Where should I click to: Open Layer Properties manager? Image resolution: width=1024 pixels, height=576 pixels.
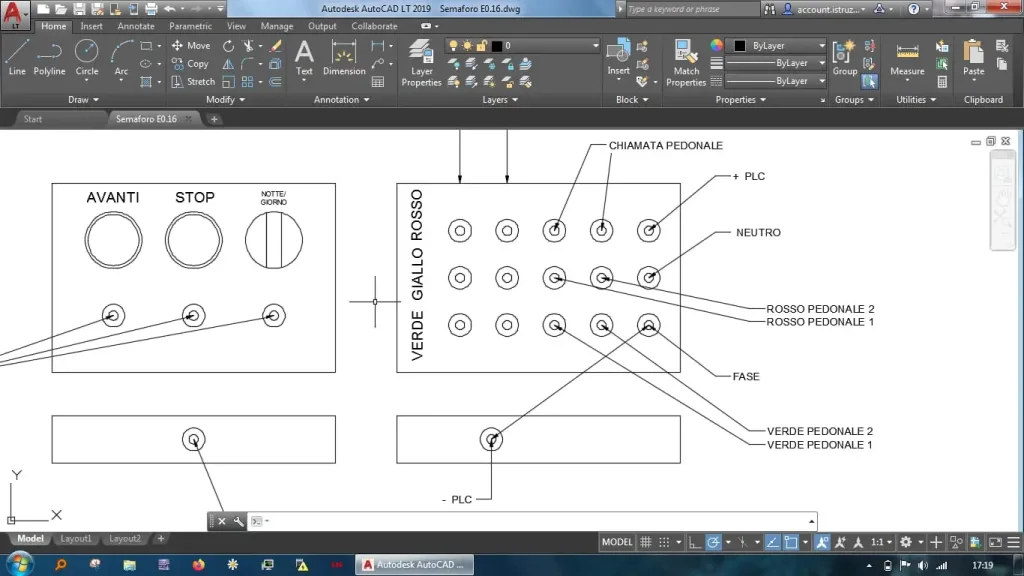[x=421, y=60]
